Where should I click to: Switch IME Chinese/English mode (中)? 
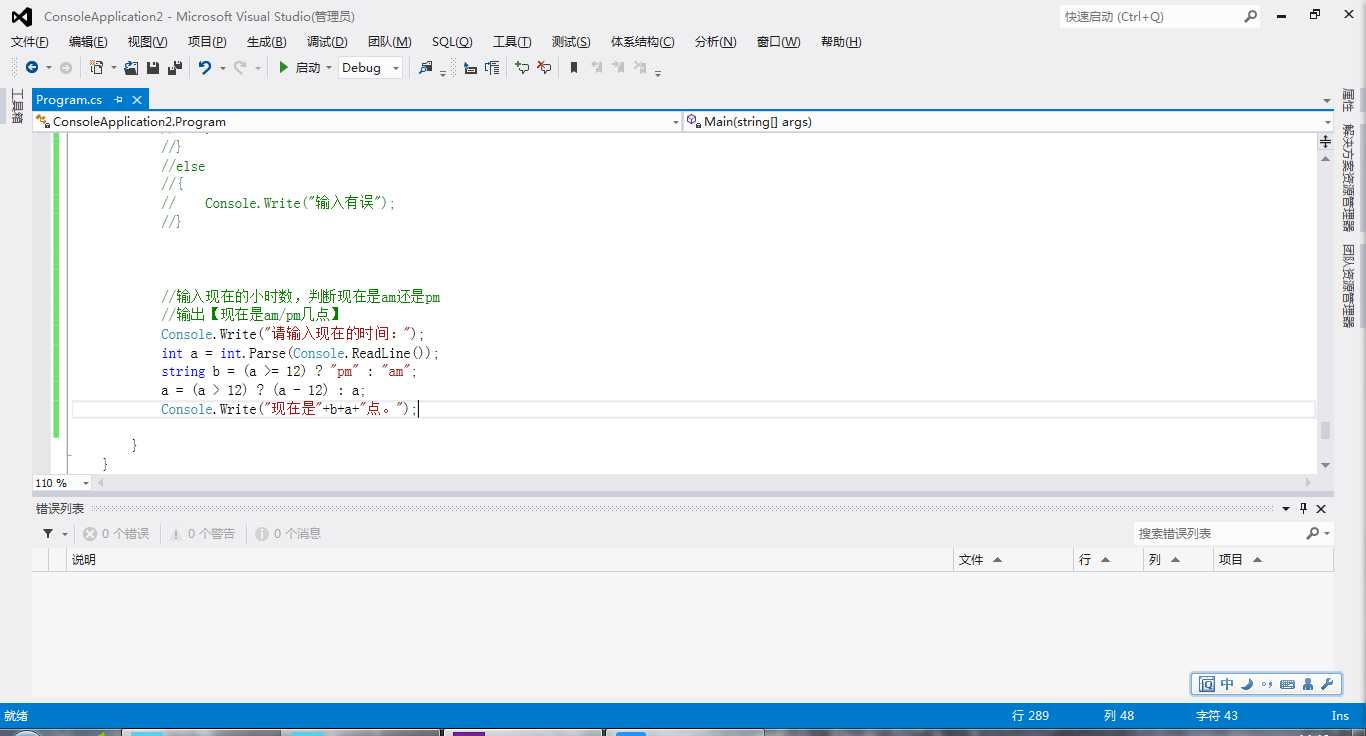click(1227, 685)
